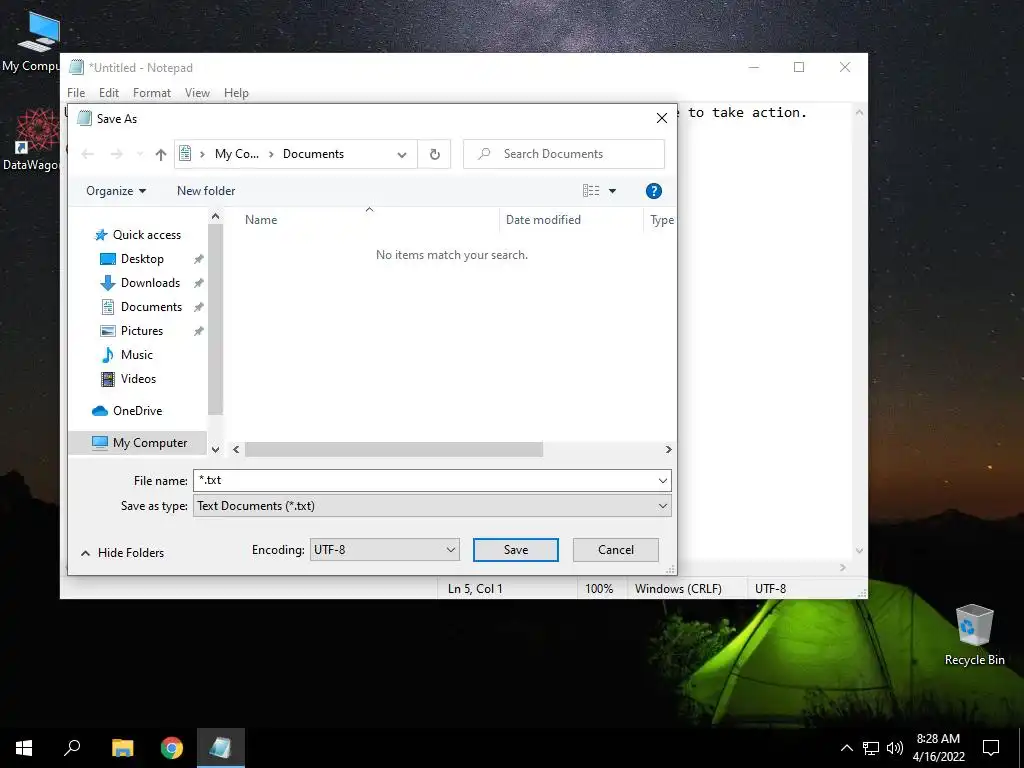Image resolution: width=1024 pixels, height=768 pixels.
Task: Refresh the Documents folder listing
Action: (434, 154)
